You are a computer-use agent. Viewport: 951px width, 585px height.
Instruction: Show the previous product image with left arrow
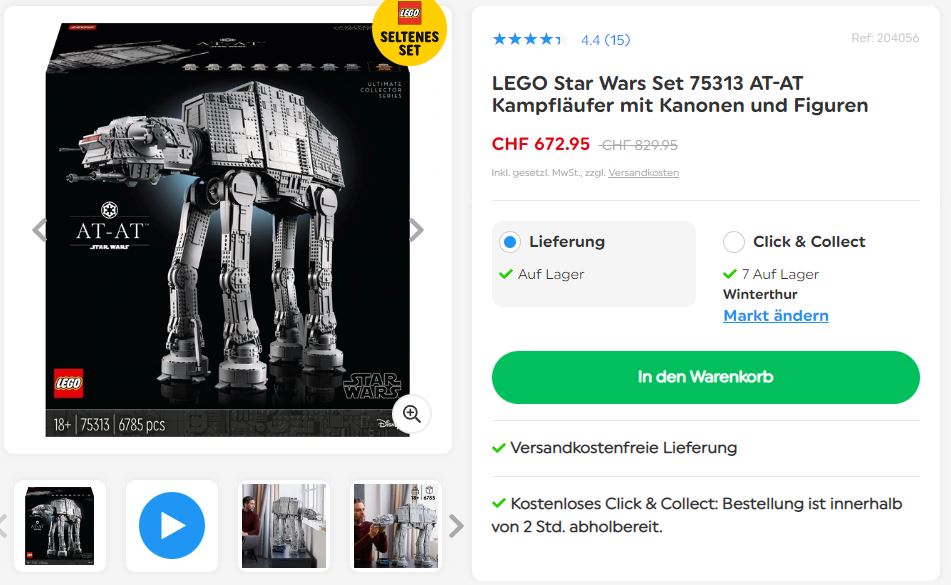tap(39, 230)
